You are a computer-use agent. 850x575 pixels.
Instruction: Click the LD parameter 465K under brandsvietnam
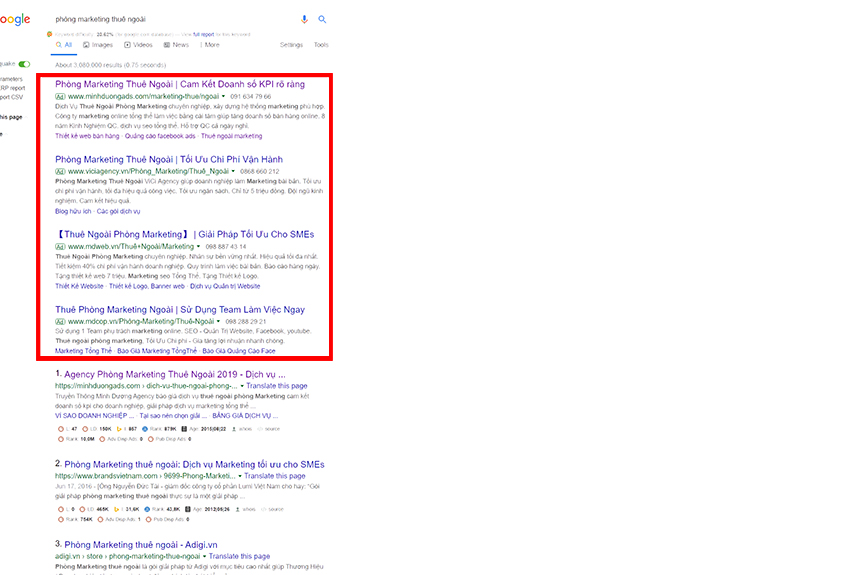(x=94, y=509)
